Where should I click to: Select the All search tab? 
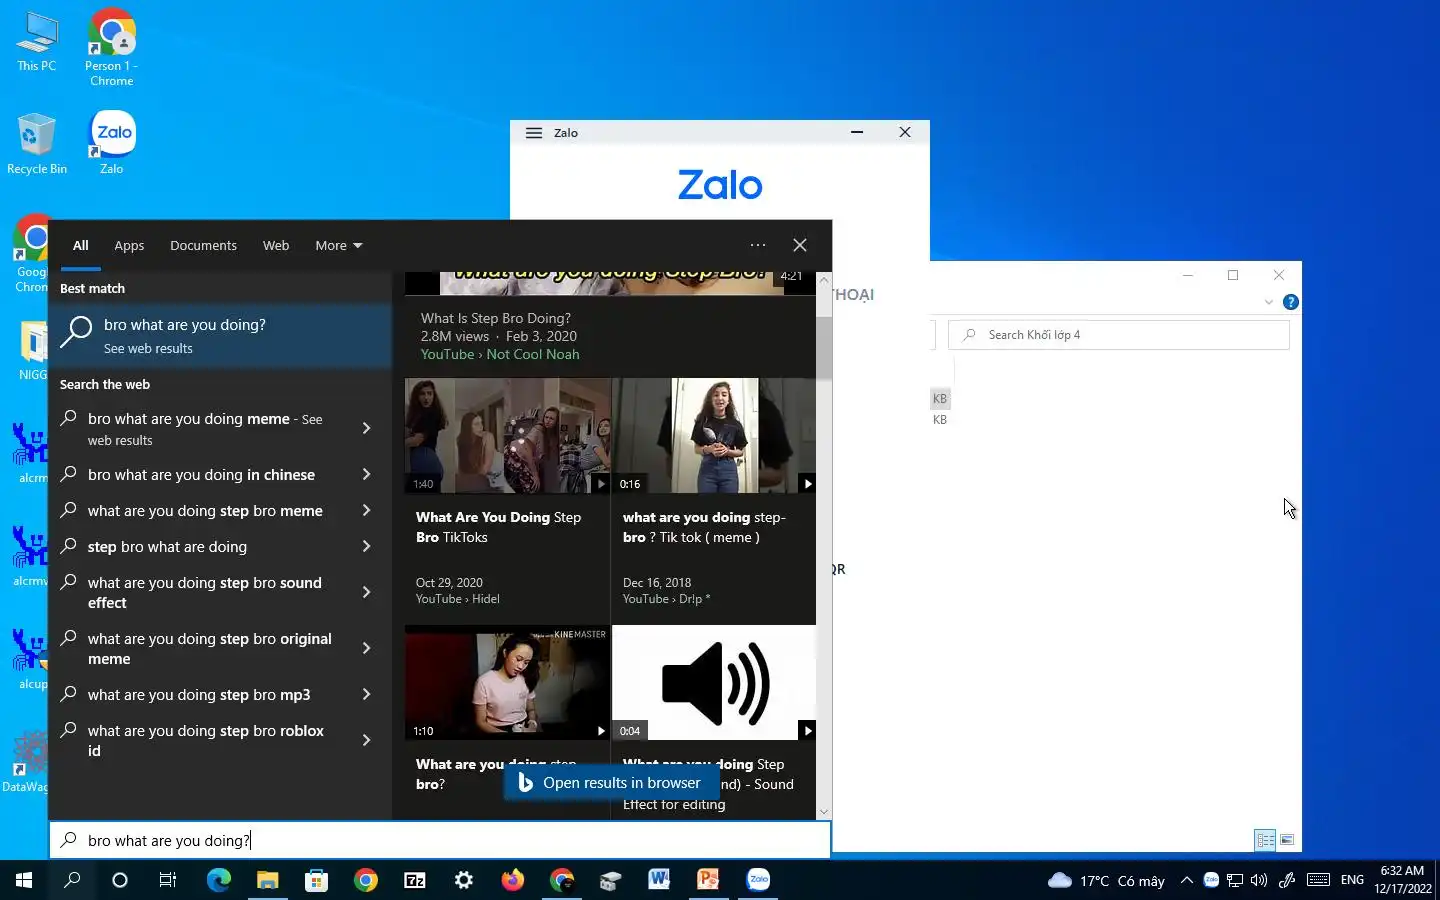coord(81,245)
